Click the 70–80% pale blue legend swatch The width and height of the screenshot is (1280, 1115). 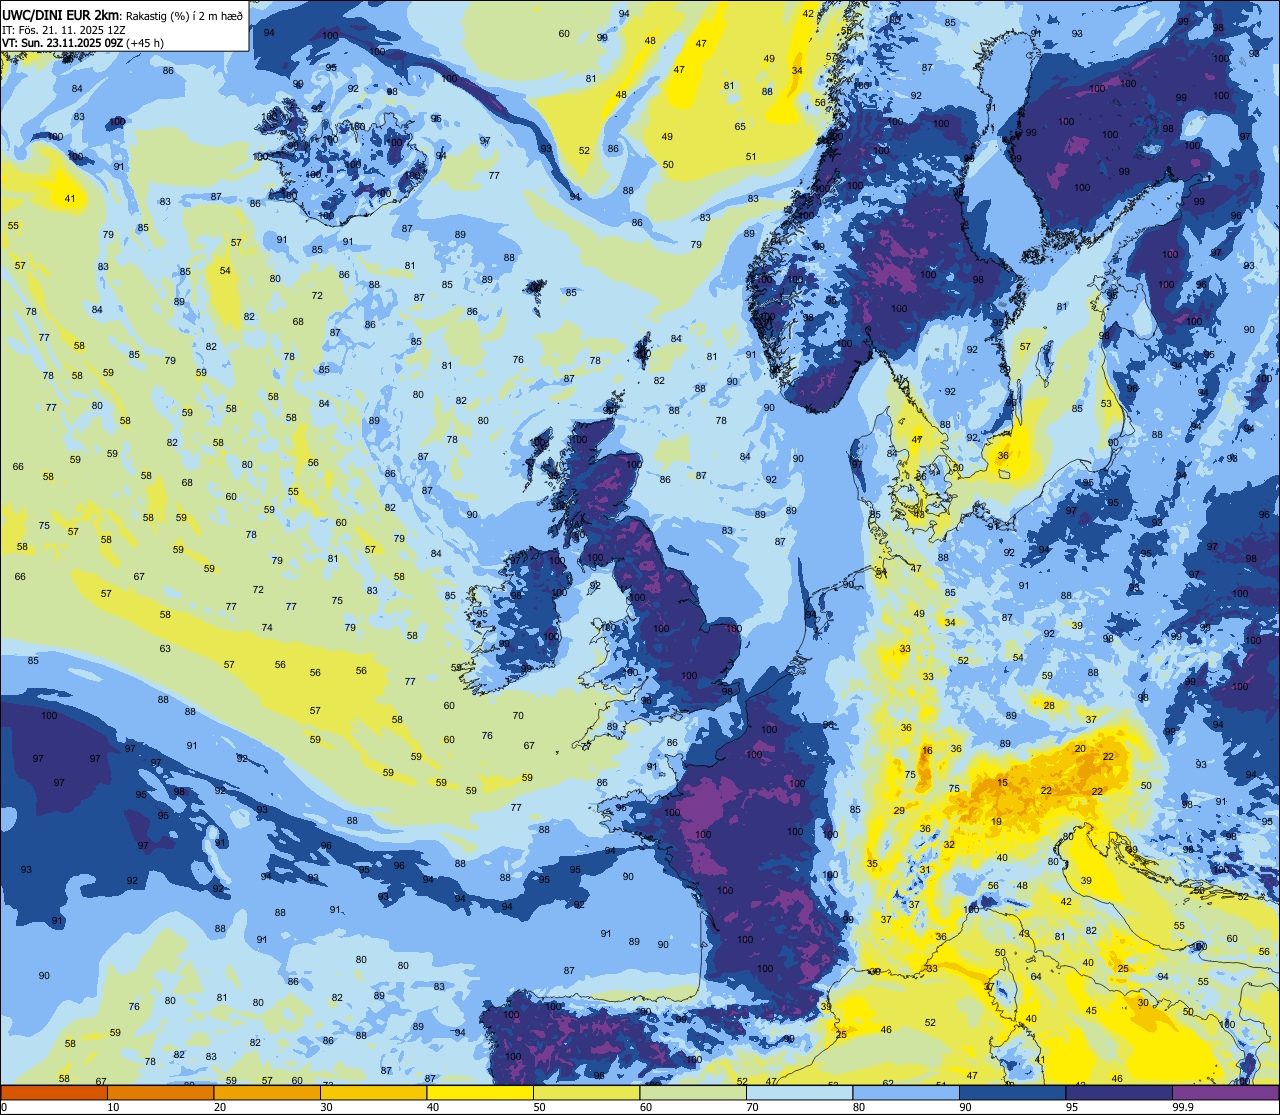pyautogui.click(x=799, y=1092)
